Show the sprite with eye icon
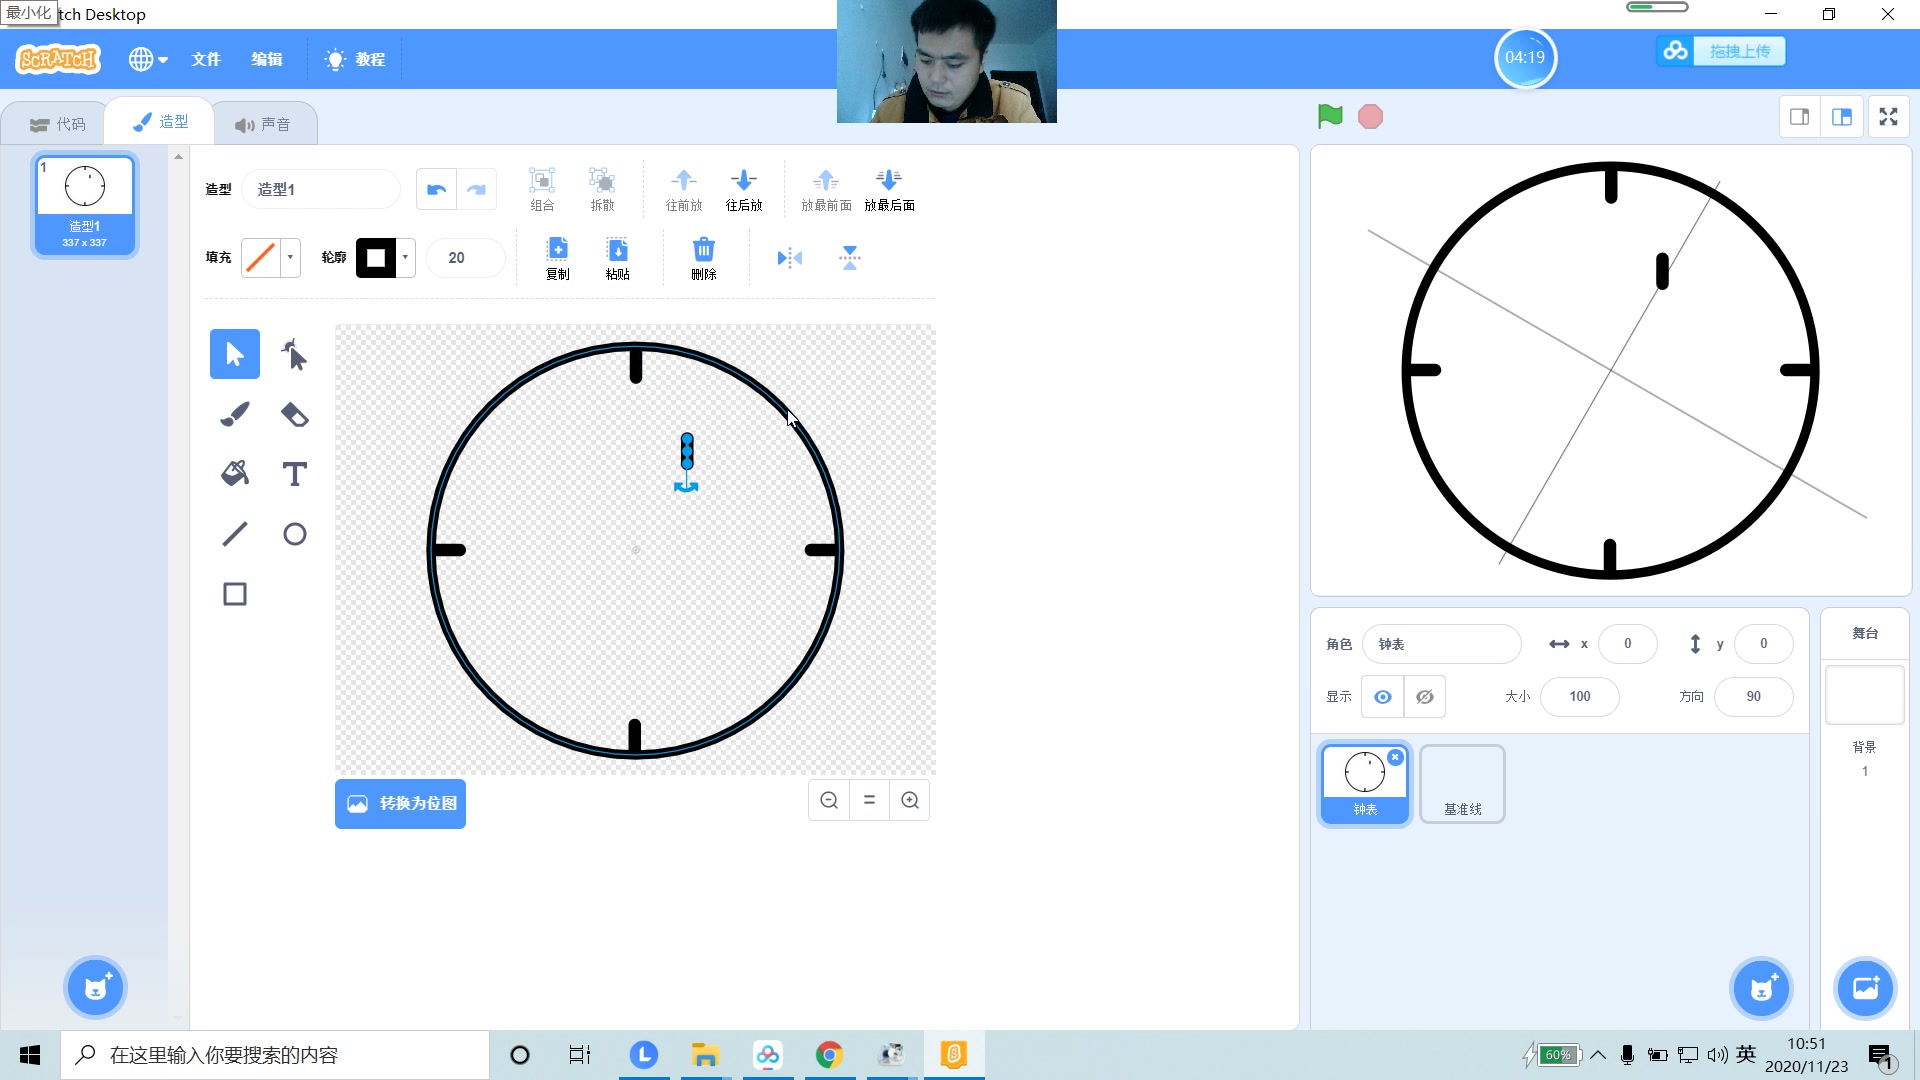 (1382, 697)
